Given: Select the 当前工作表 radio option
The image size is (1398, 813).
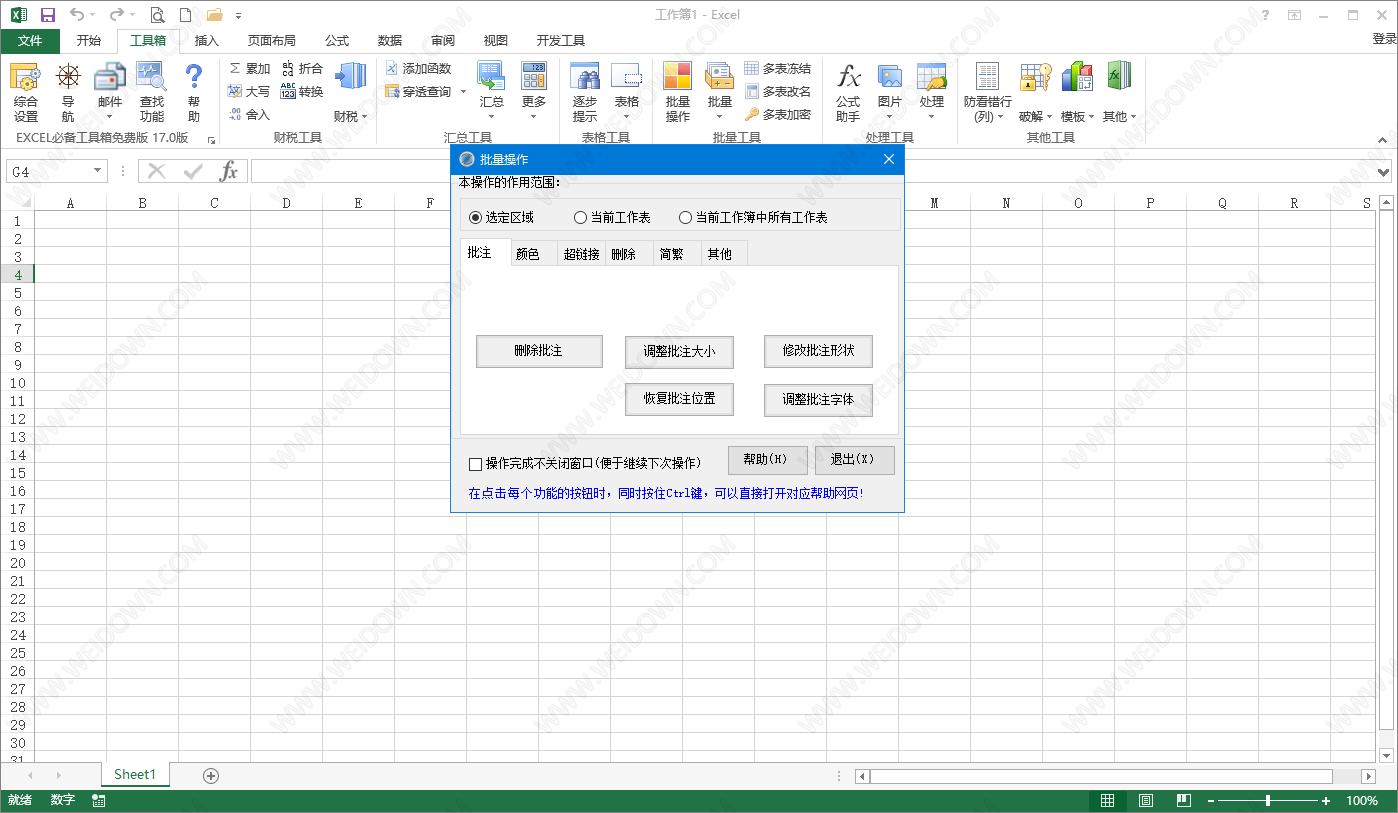Looking at the screenshot, I should coord(612,217).
